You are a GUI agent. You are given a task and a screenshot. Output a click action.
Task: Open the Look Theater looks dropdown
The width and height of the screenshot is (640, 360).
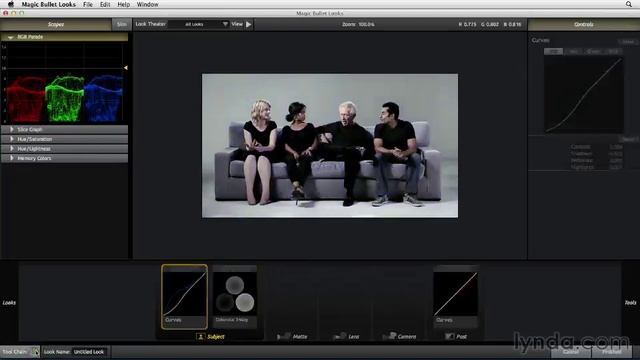(199, 24)
